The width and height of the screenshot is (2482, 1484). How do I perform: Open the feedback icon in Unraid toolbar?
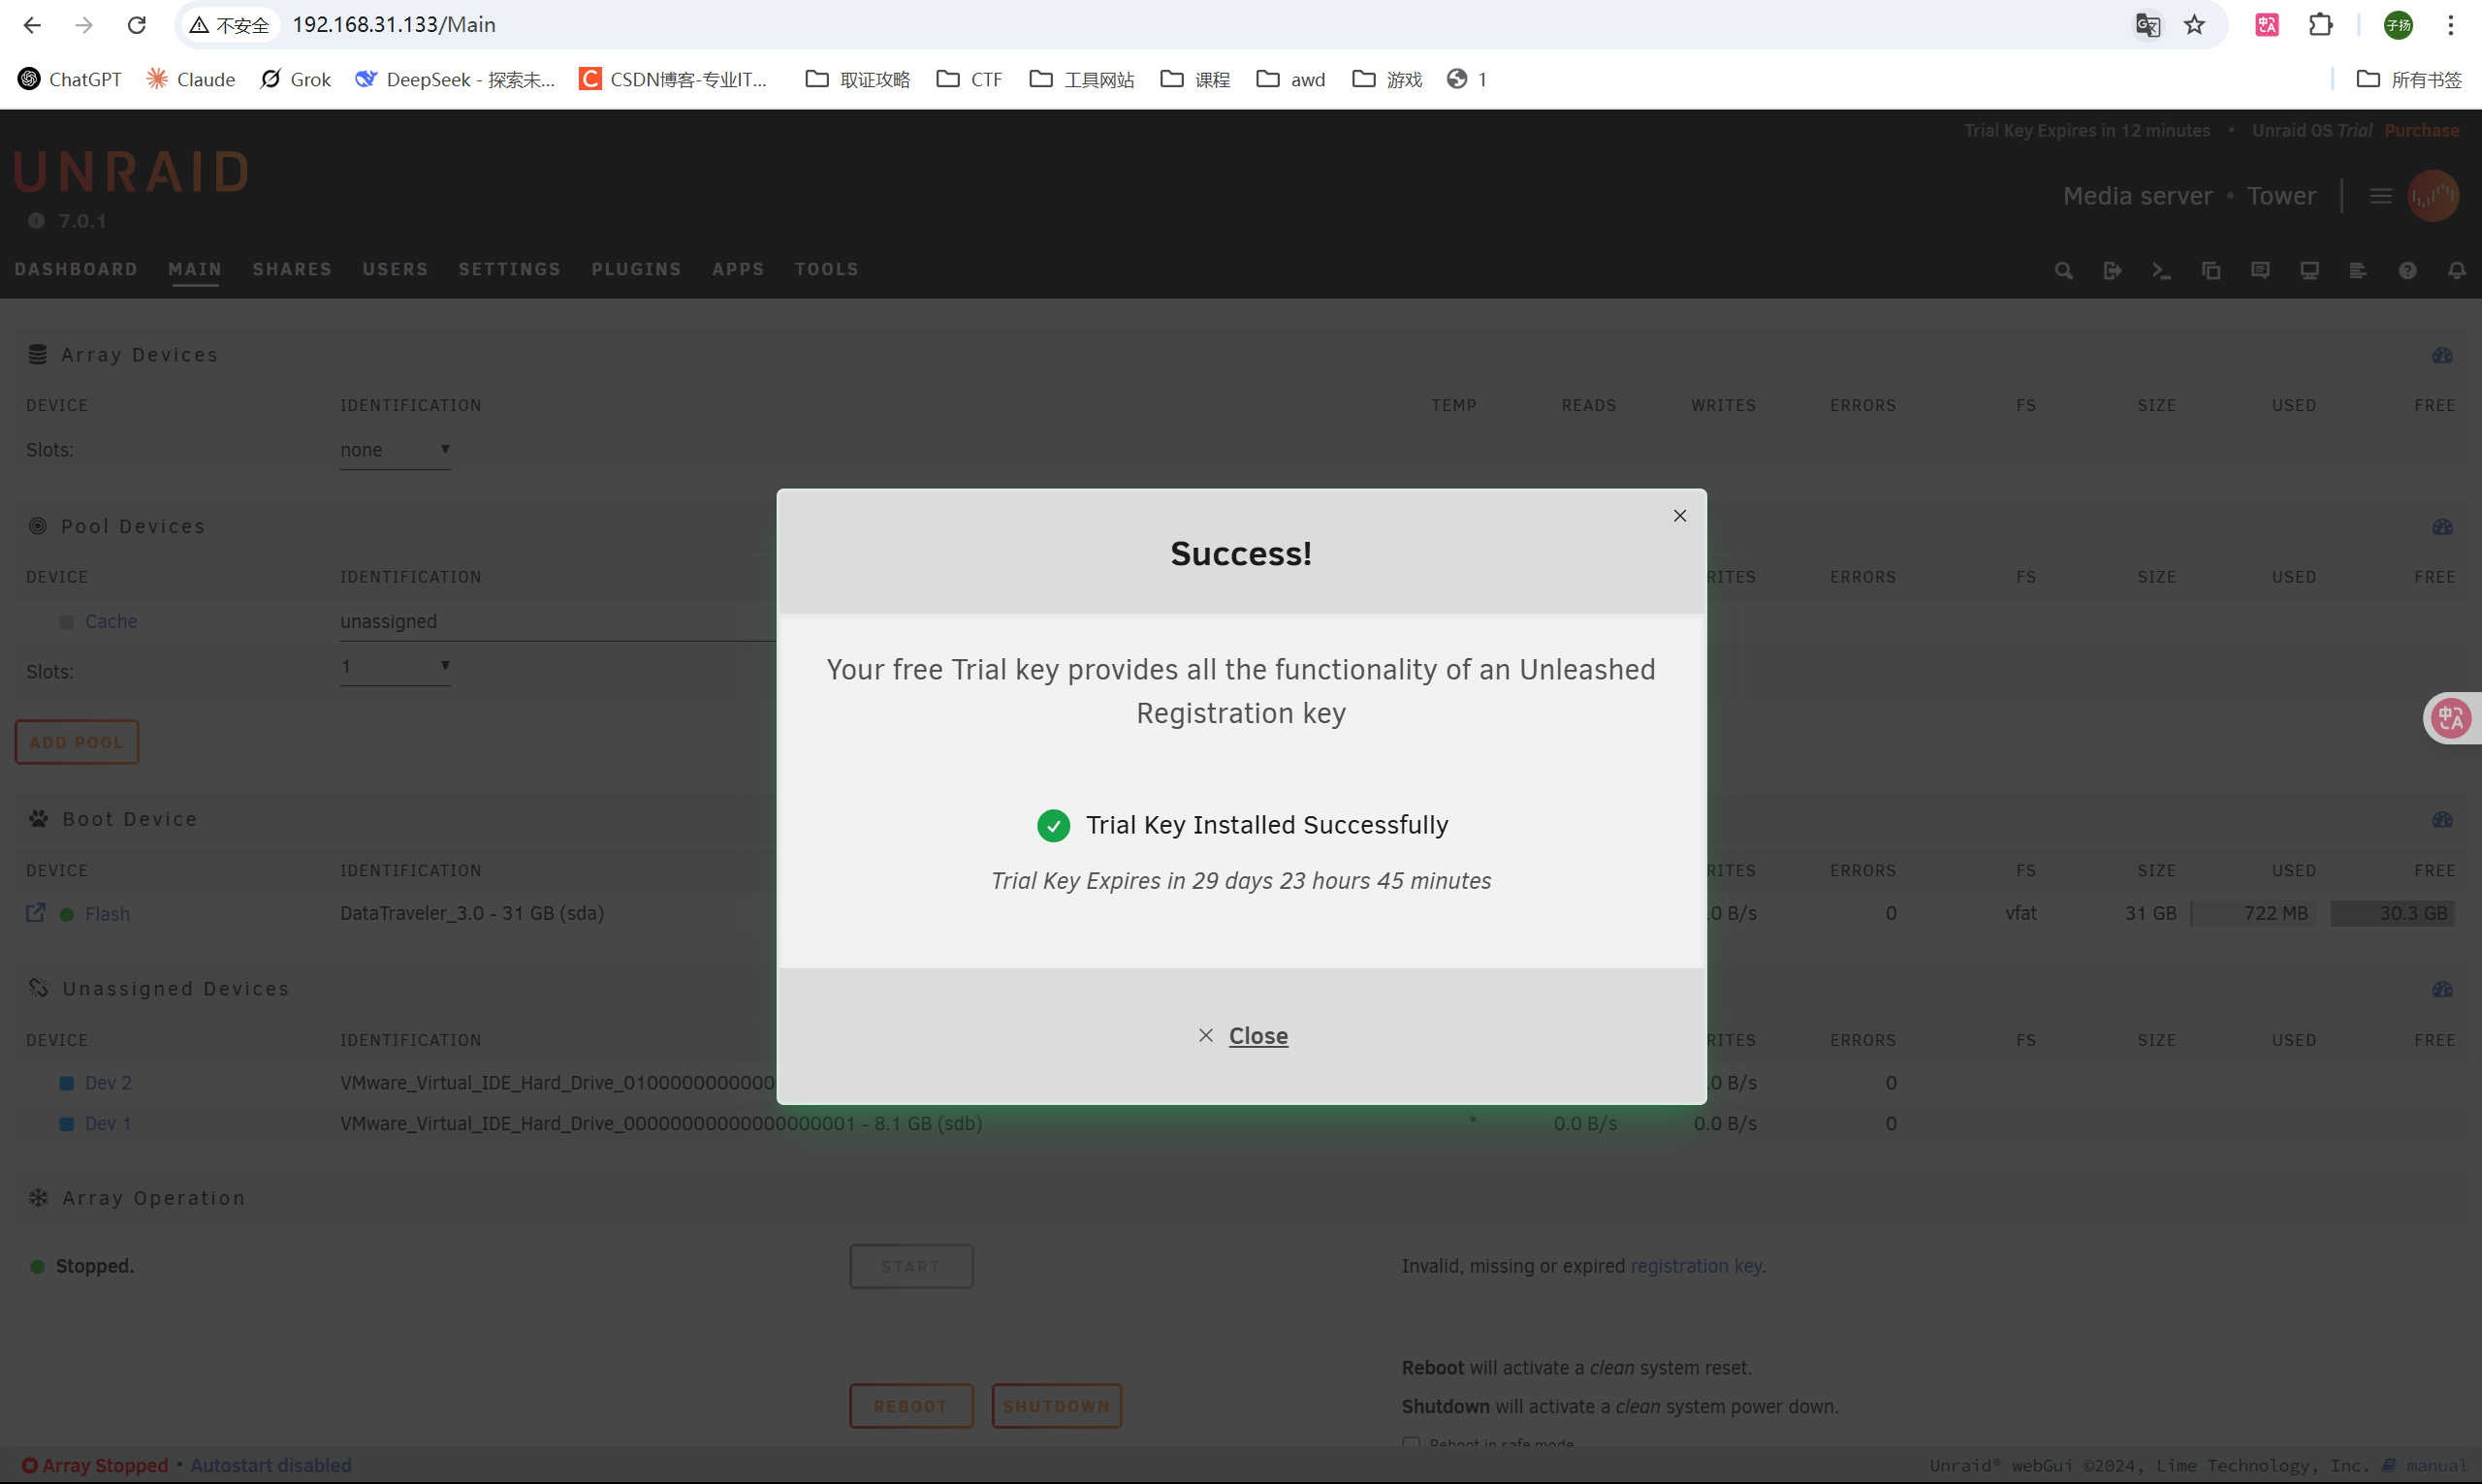coord(2260,271)
